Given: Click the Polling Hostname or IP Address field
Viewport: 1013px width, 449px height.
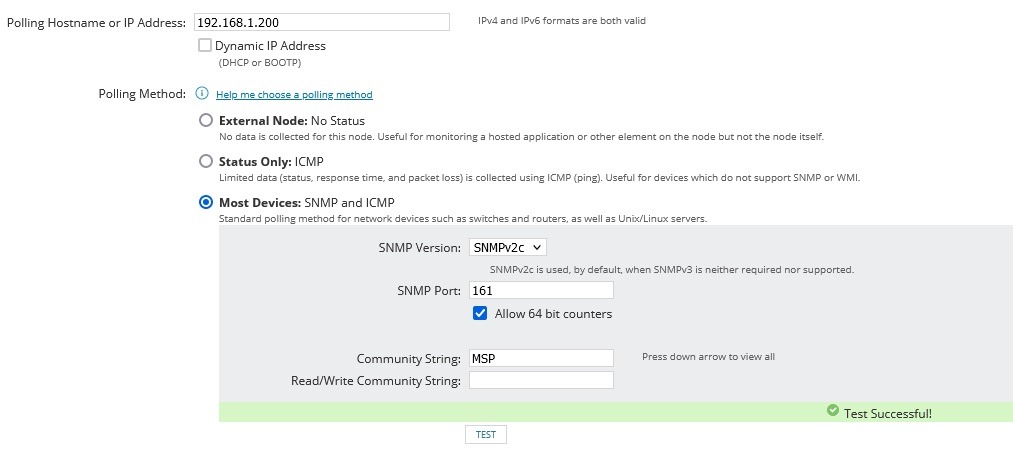Looking at the screenshot, I should pyautogui.click(x=320, y=21).
